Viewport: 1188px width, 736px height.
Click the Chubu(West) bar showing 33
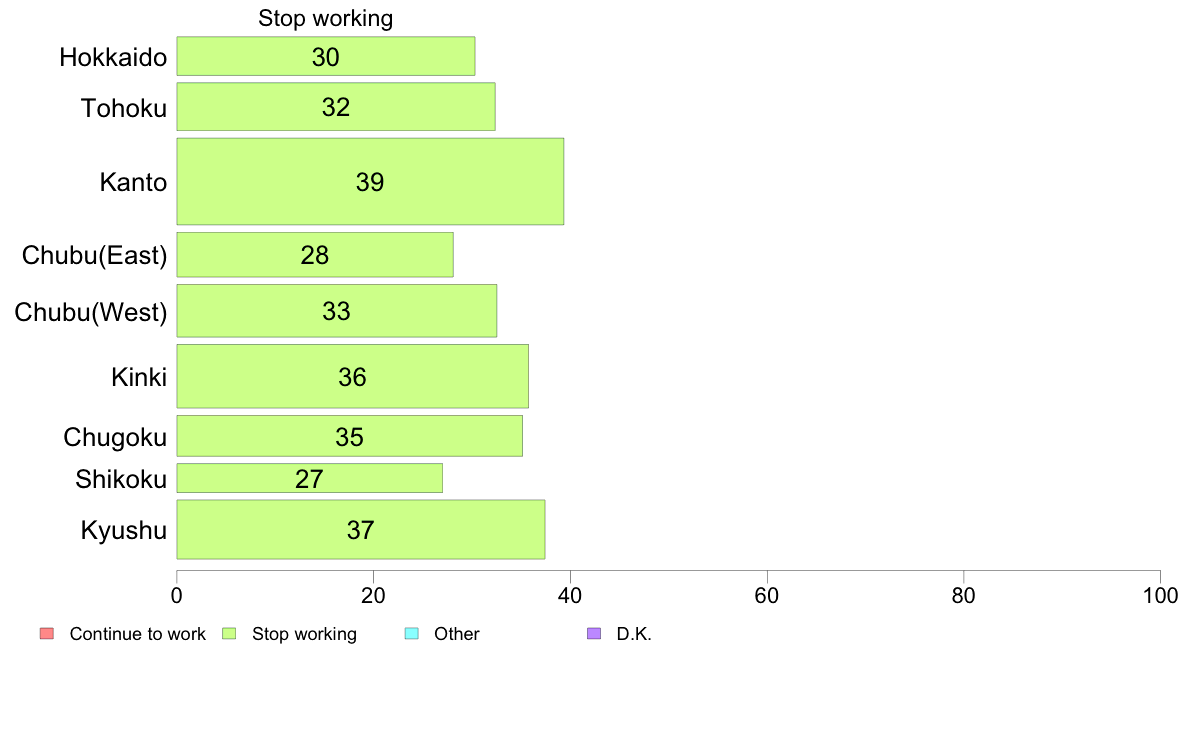pyautogui.click(x=336, y=311)
